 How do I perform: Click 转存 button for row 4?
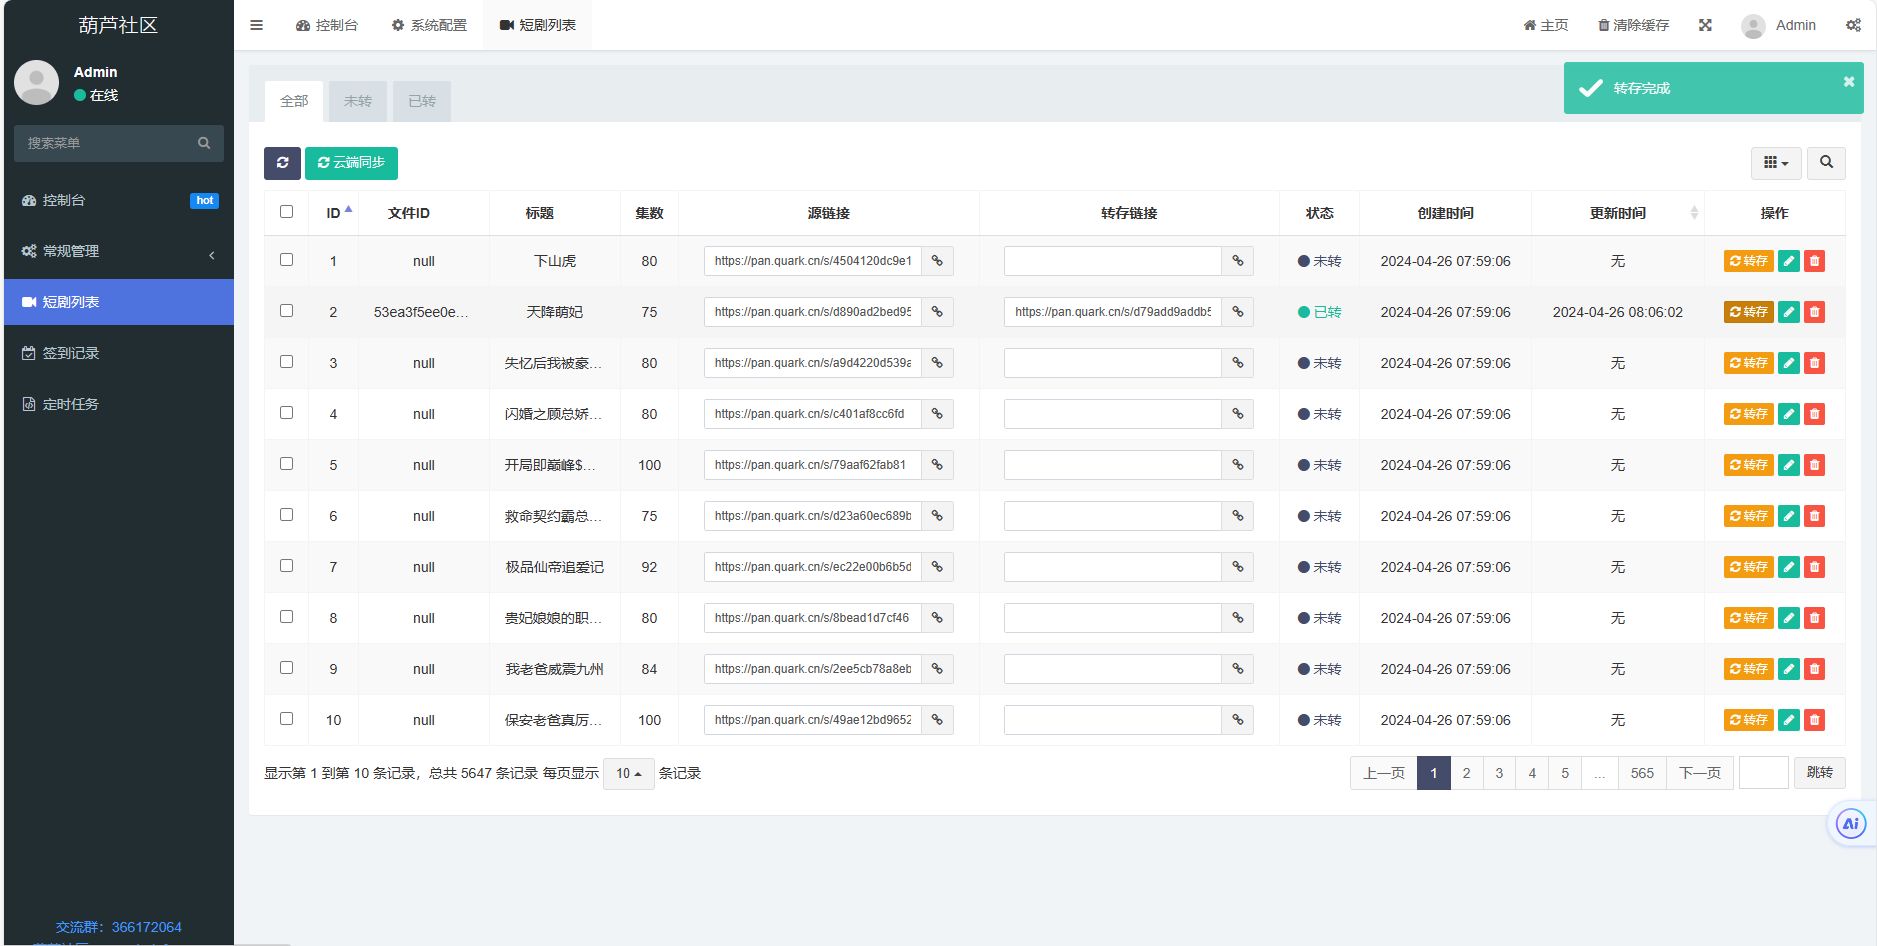click(1749, 414)
